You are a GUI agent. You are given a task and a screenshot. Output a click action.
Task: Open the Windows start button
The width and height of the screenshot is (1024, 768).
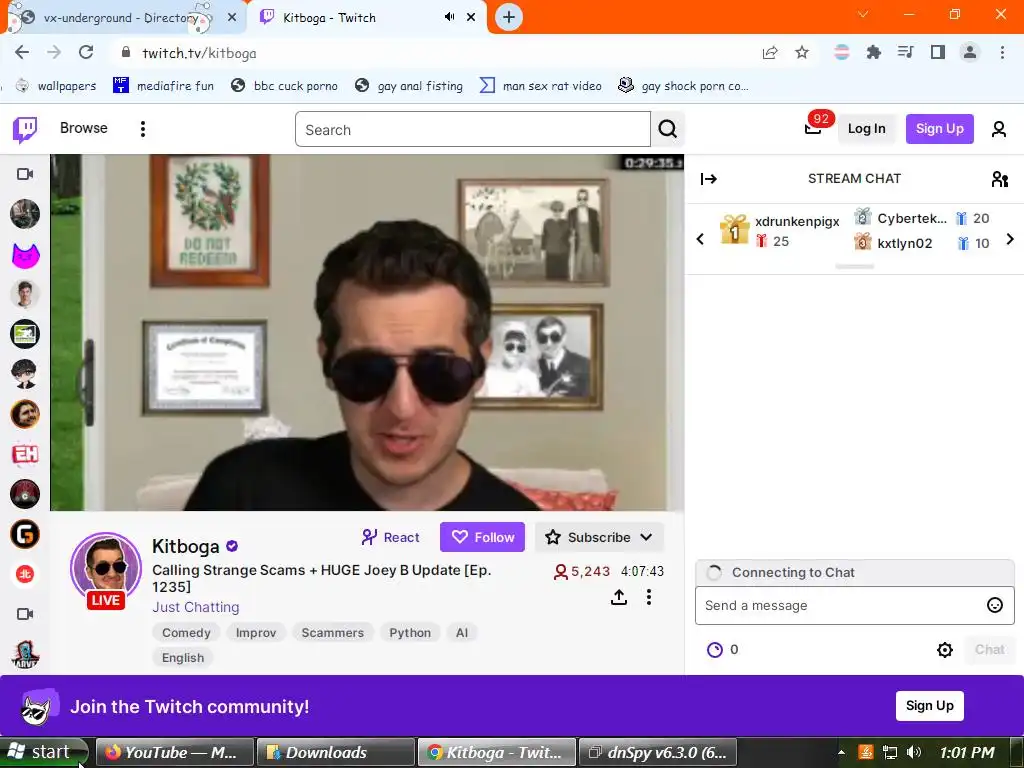click(43, 752)
